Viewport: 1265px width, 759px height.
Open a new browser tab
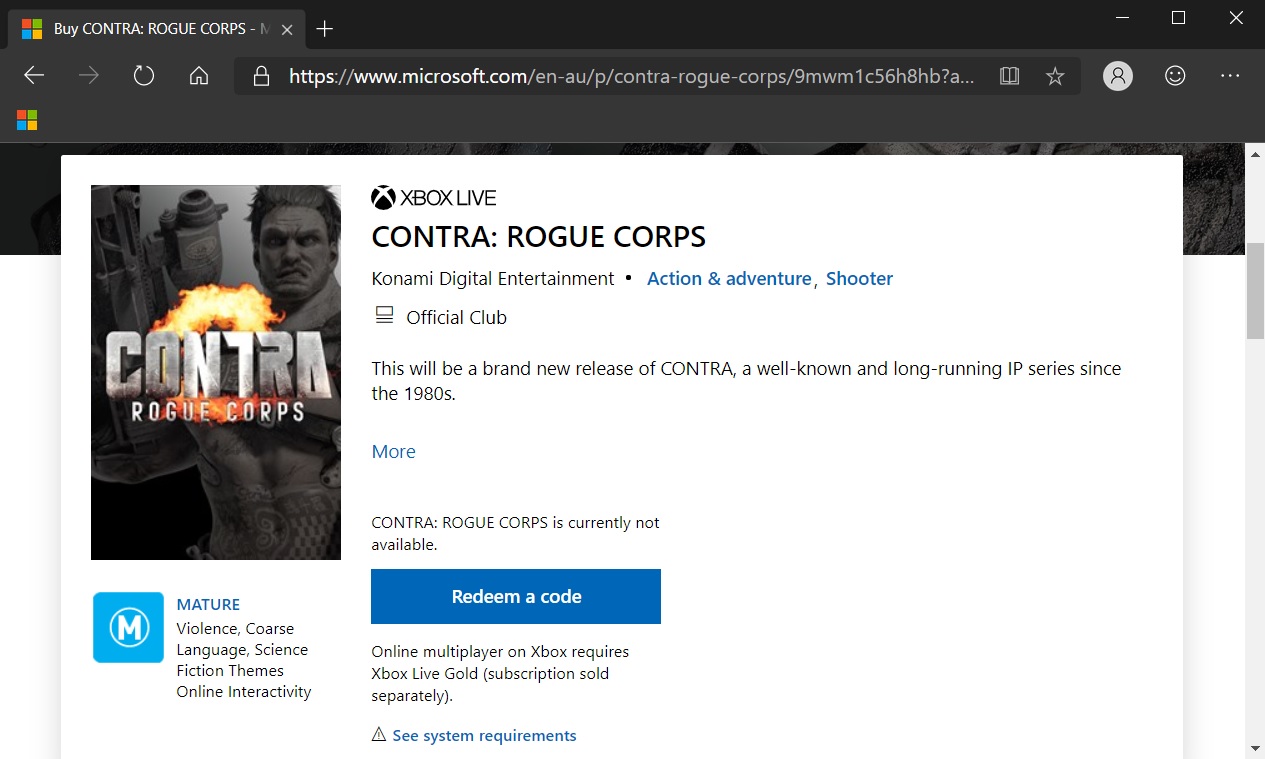(x=324, y=29)
